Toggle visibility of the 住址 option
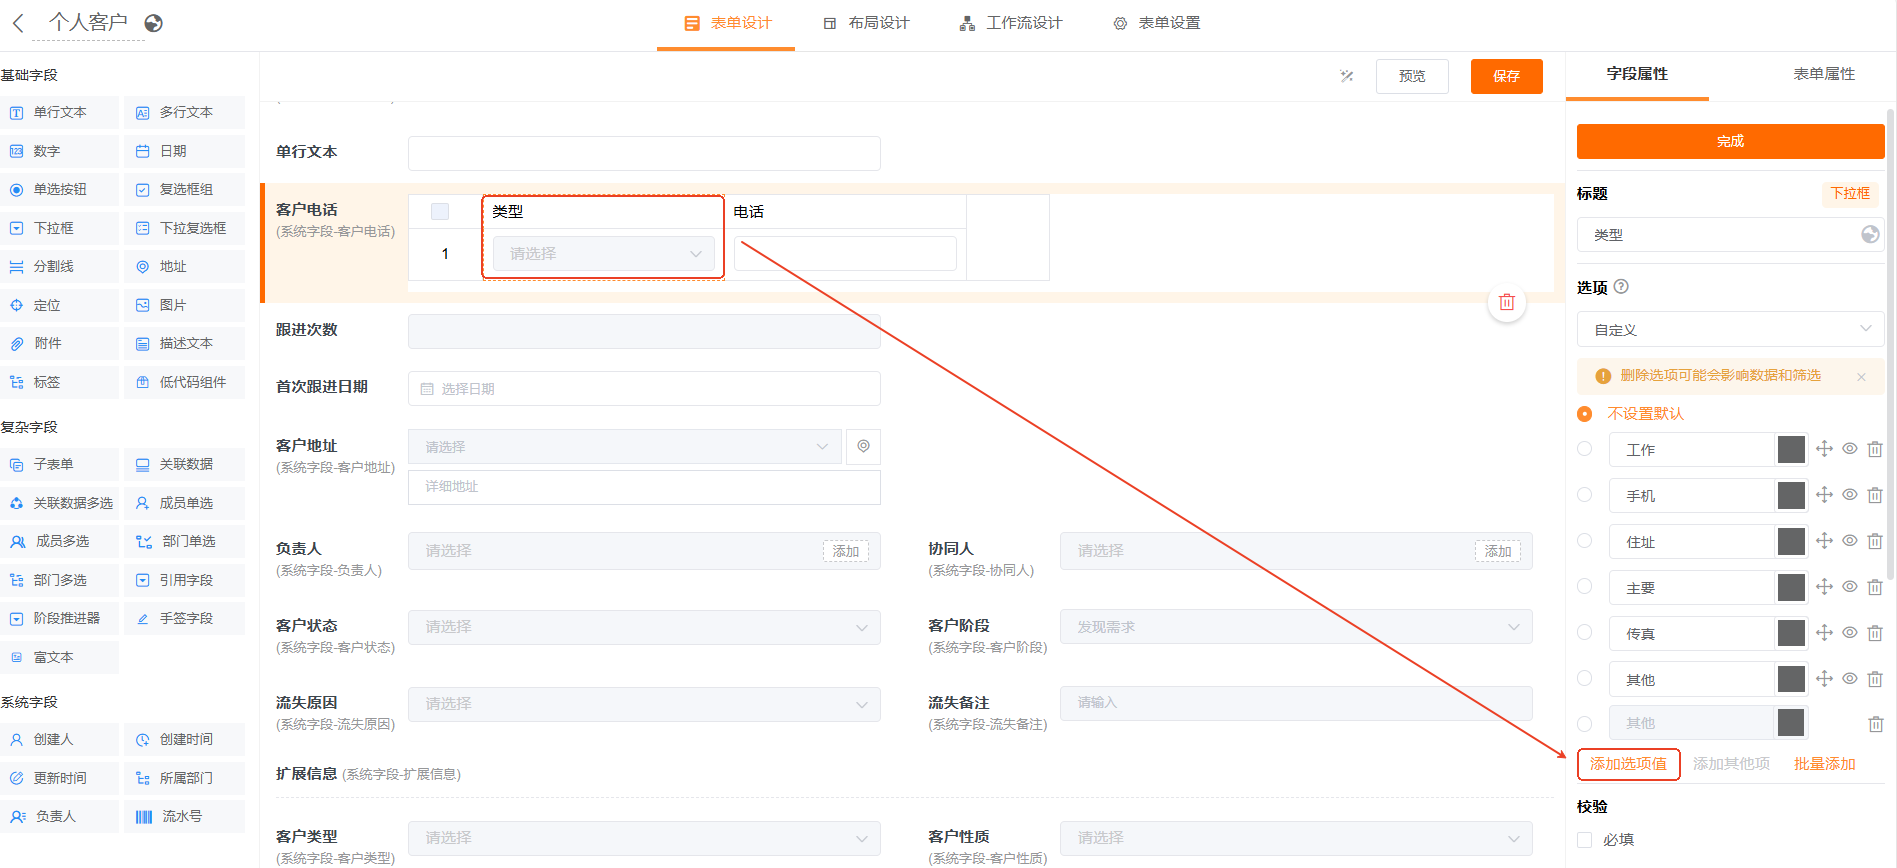 pyautogui.click(x=1850, y=541)
